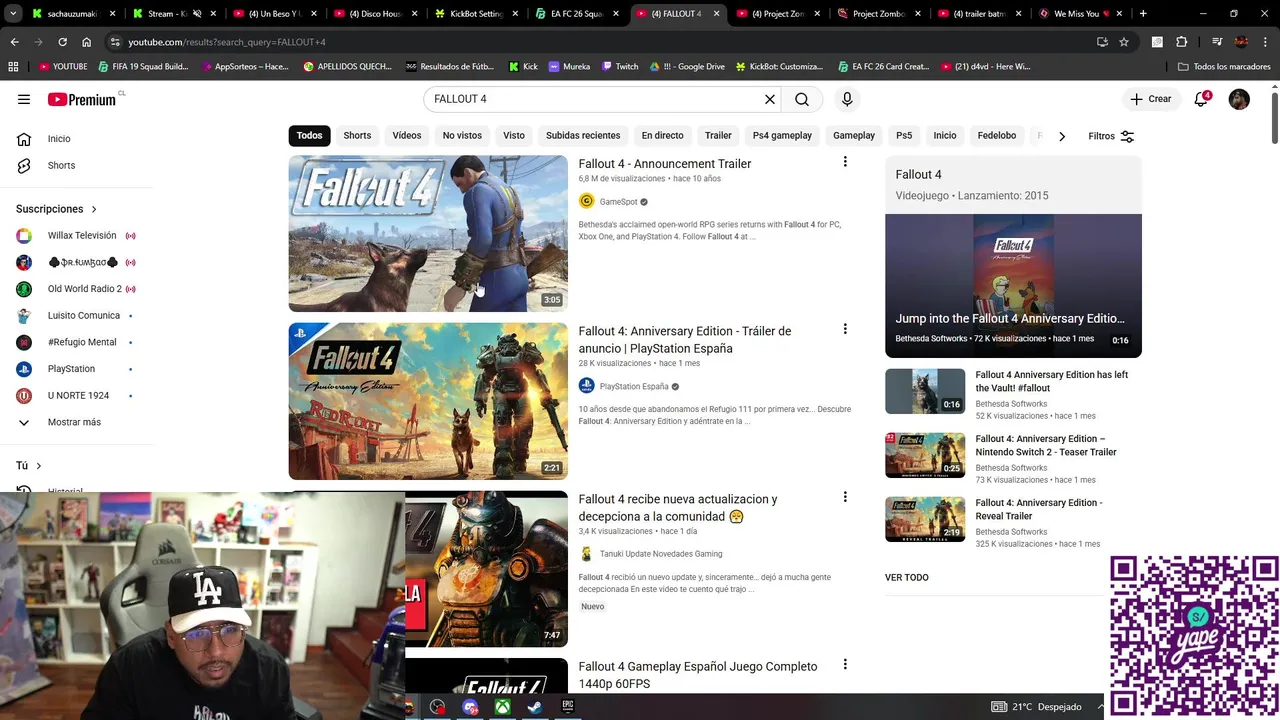Select the Vídeos filter chip
This screenshot has width=1280, height=720.
[407, 135]
